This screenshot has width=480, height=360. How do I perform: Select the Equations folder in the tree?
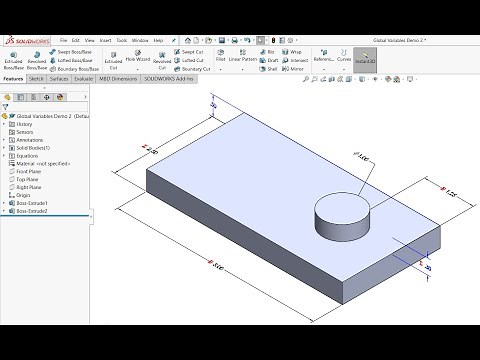coord(23,156)
